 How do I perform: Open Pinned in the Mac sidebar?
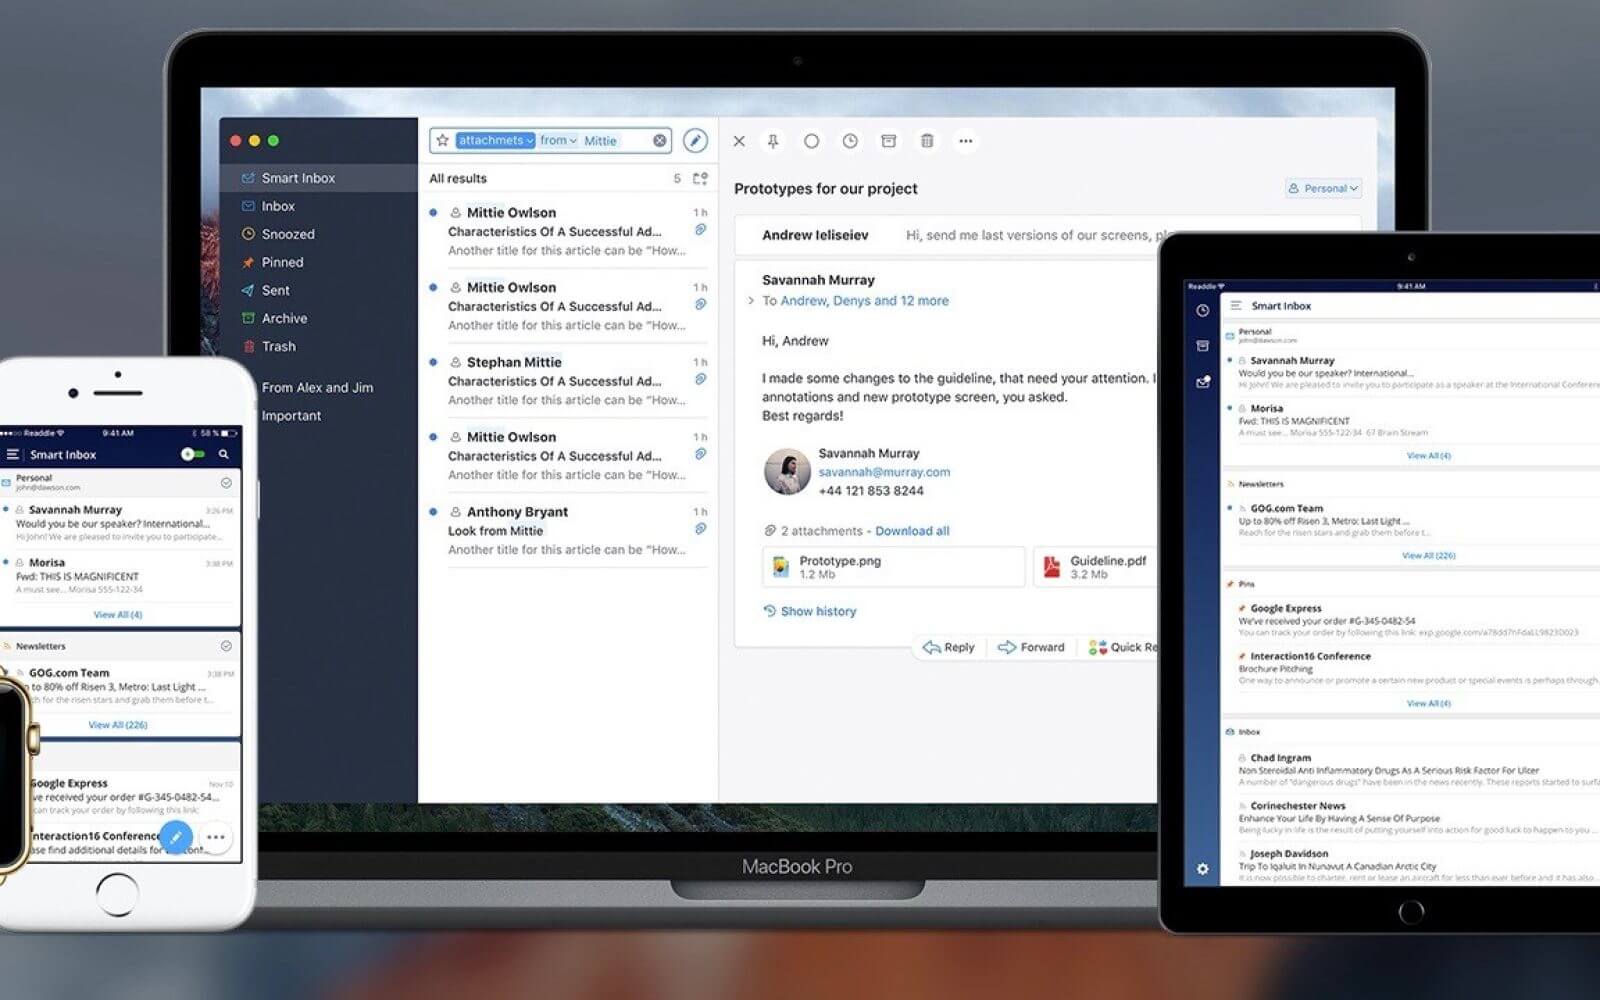coord(318,262)
